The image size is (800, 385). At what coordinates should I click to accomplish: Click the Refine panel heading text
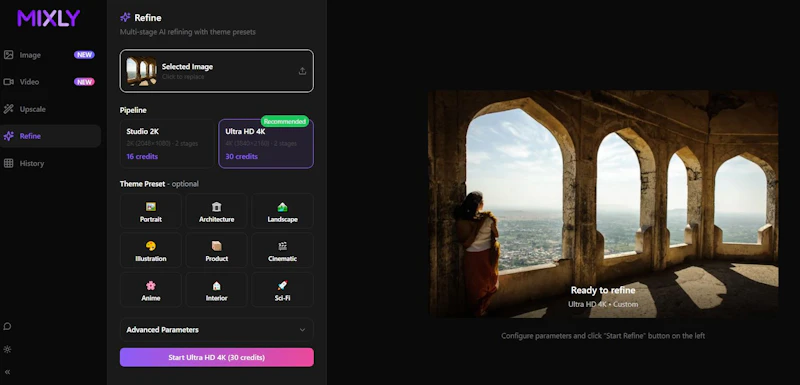pyautogui.click(x=148, y=18)
